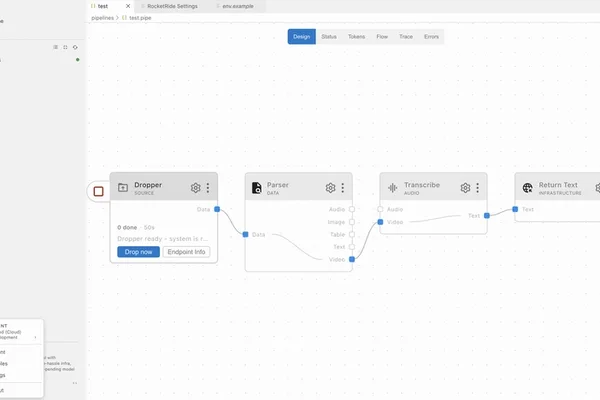Switch to the Status view tab
600x400 pixels.
coord(329,37)
